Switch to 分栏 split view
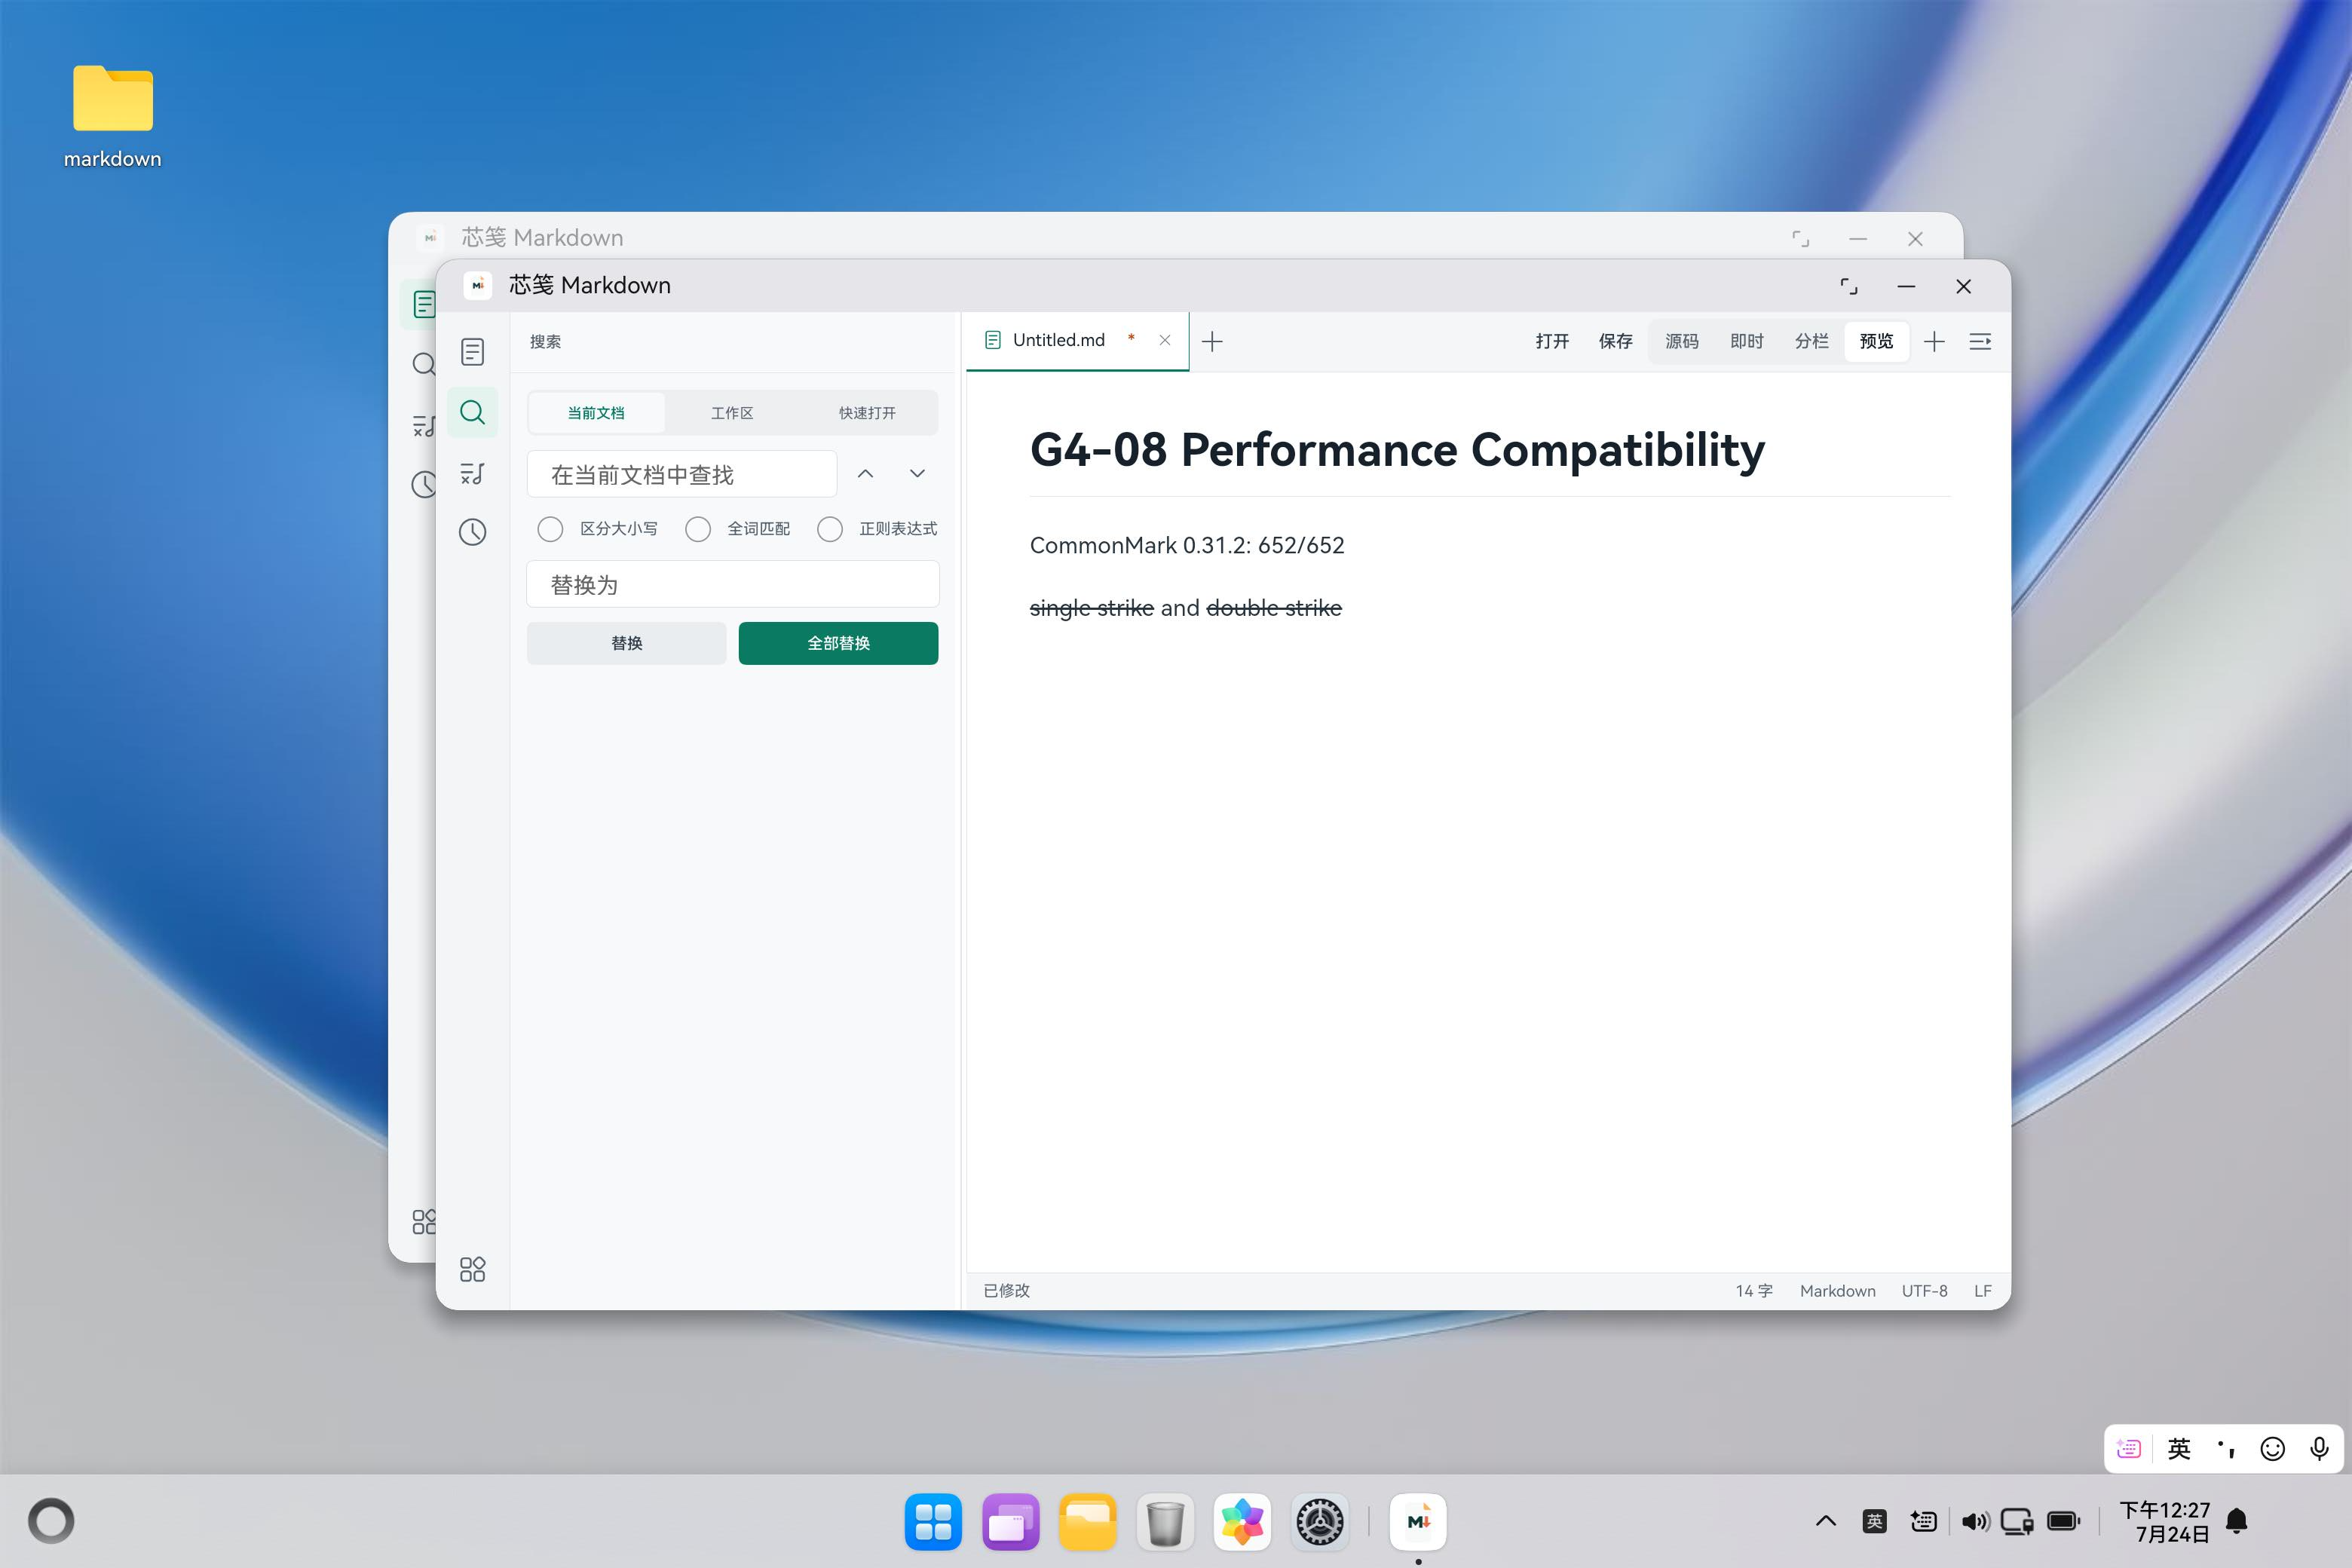 [x=1812, y=342]
